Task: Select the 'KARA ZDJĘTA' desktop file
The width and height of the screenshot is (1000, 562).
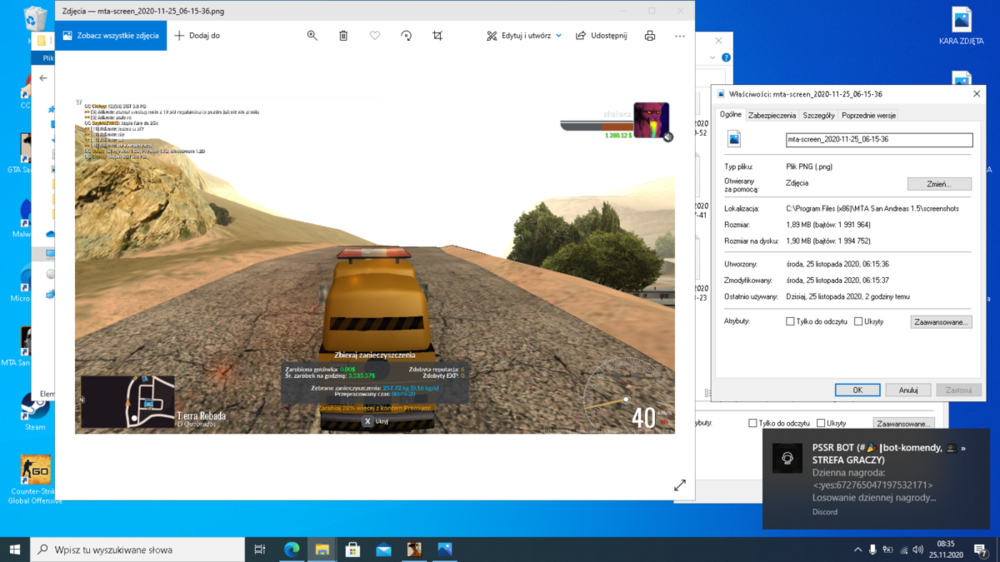Action: [961, 26]
